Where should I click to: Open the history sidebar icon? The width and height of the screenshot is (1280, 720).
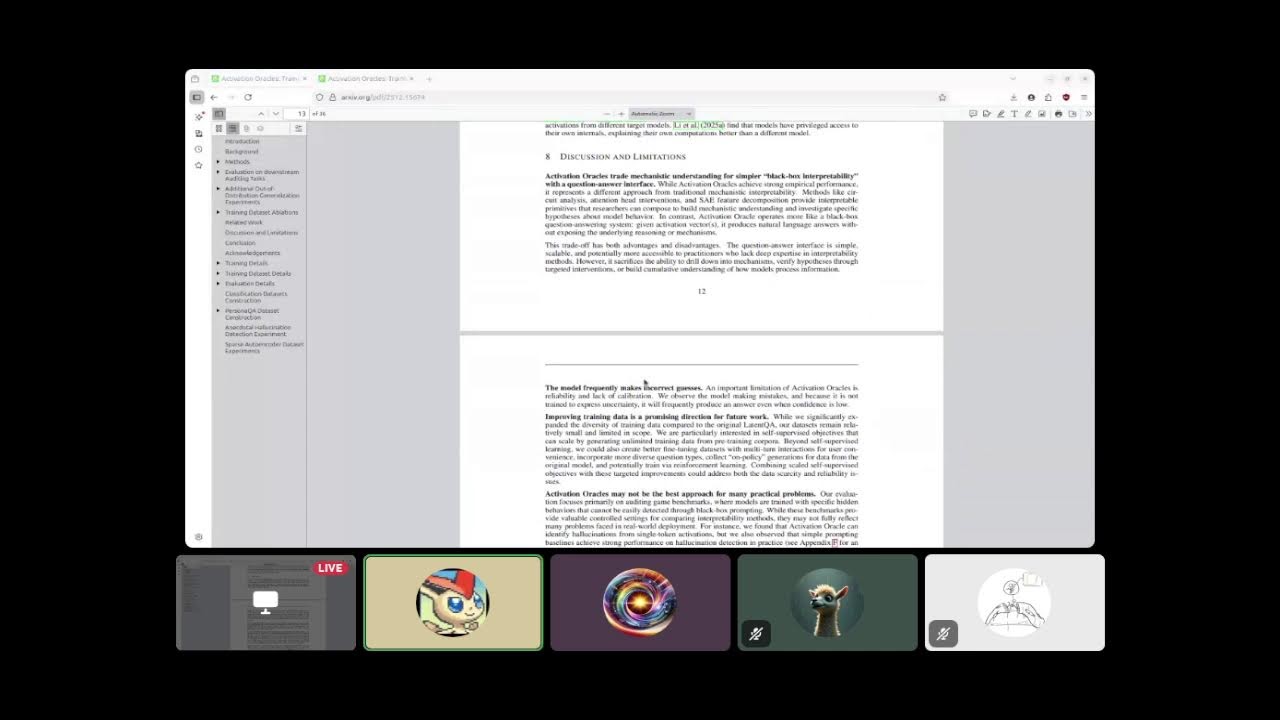(199, 149)
